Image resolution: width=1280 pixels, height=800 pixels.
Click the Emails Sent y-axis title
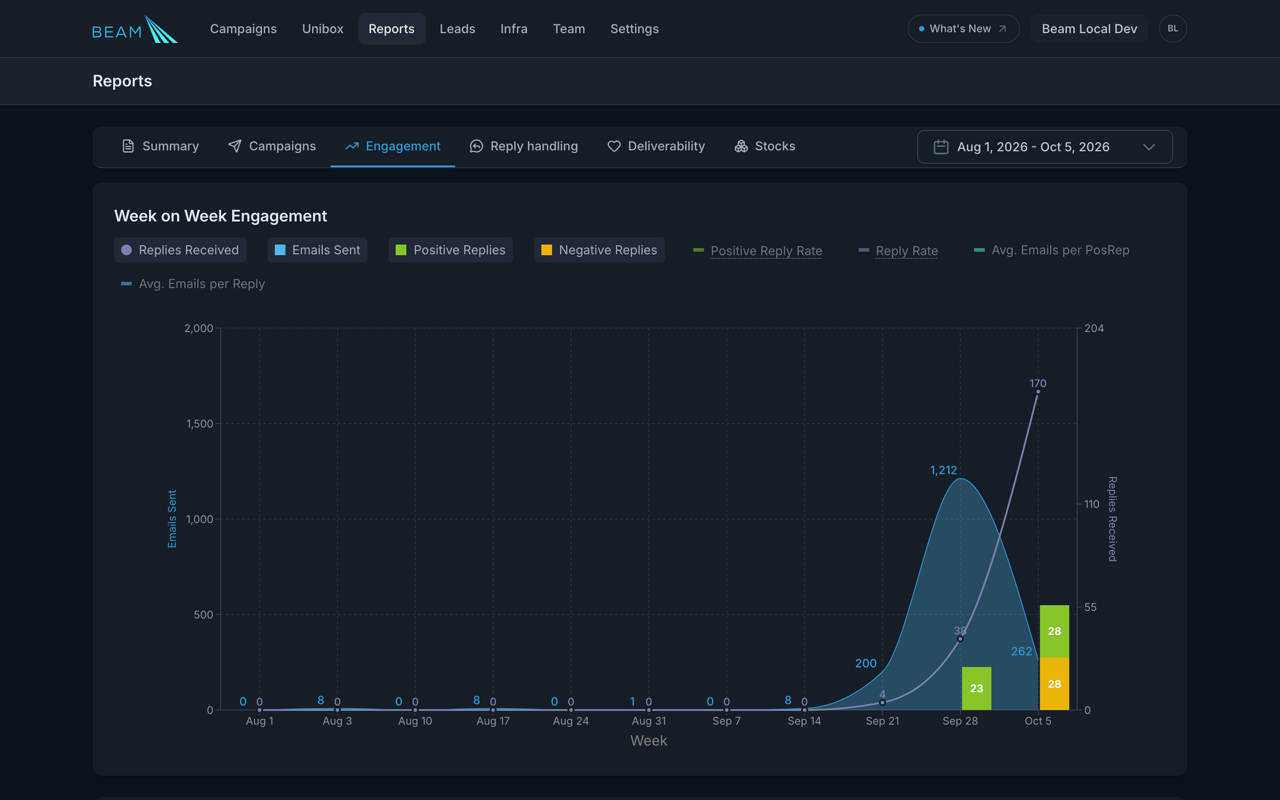click(172, 519)
